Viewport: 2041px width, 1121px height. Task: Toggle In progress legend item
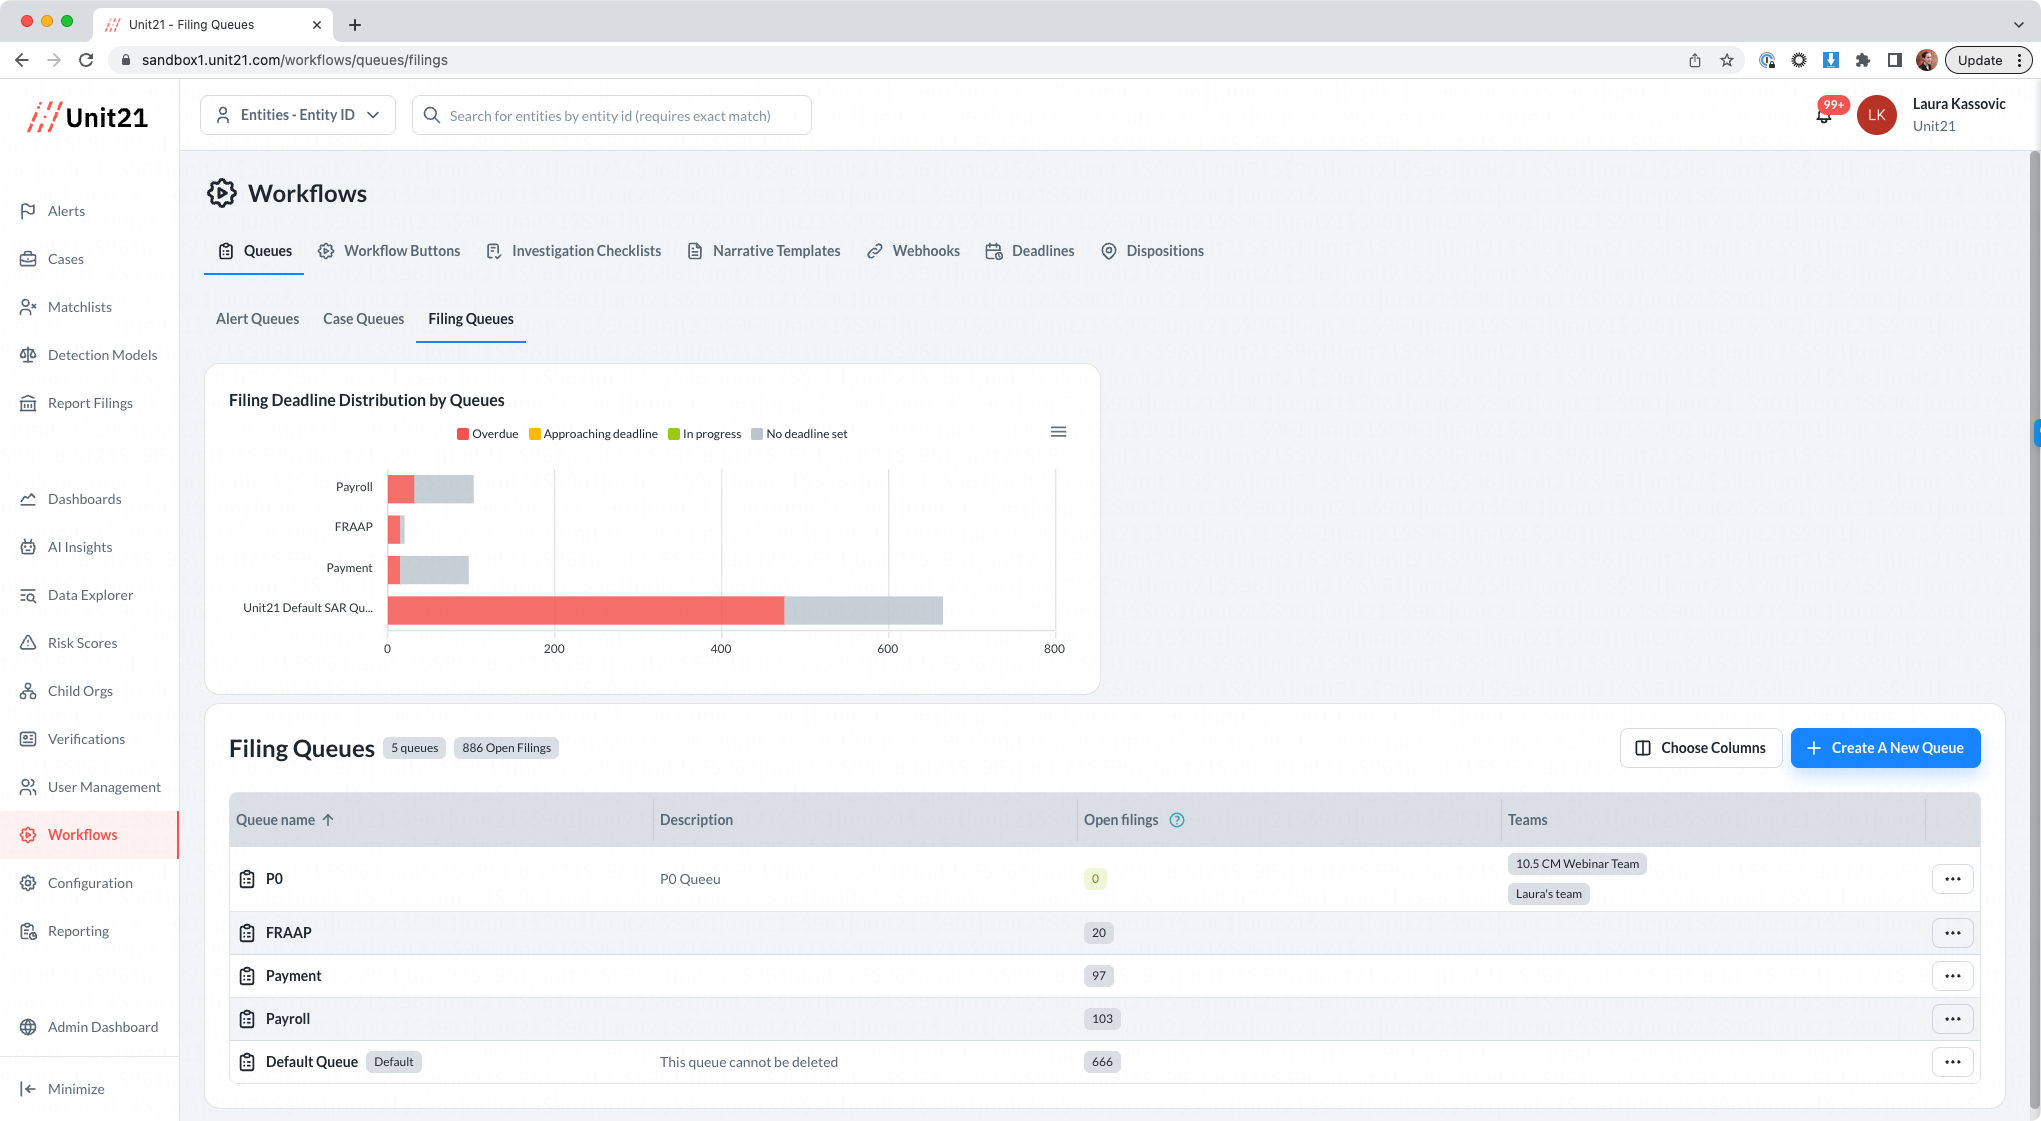click(705, 434)
